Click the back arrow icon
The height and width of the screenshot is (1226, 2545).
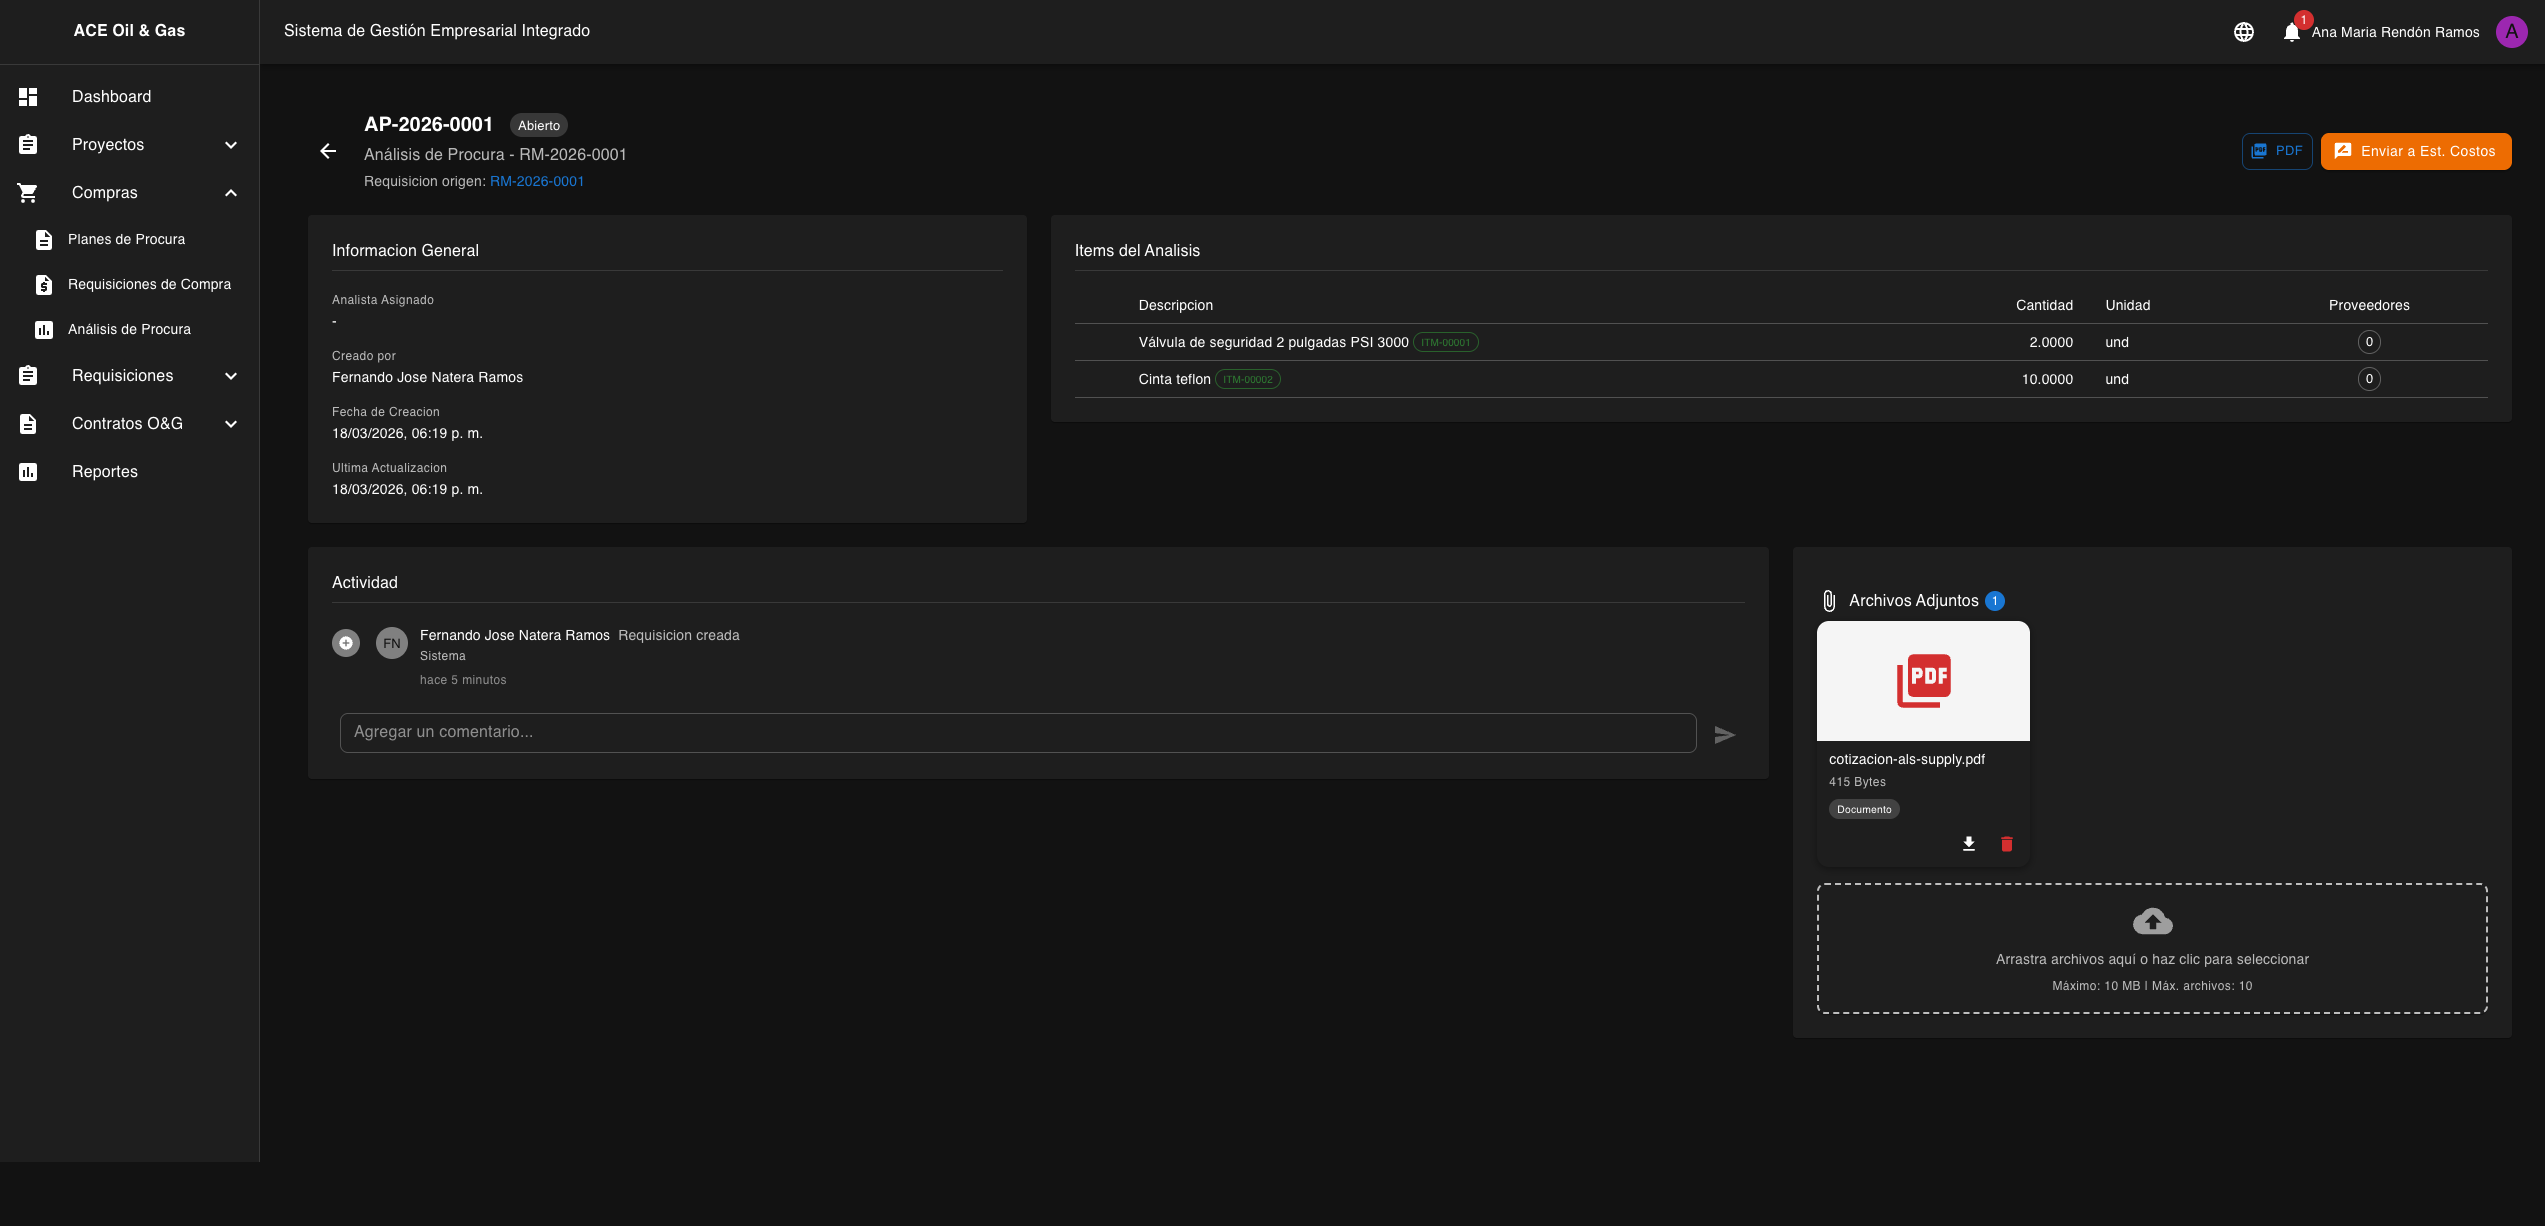coord(328,151)
